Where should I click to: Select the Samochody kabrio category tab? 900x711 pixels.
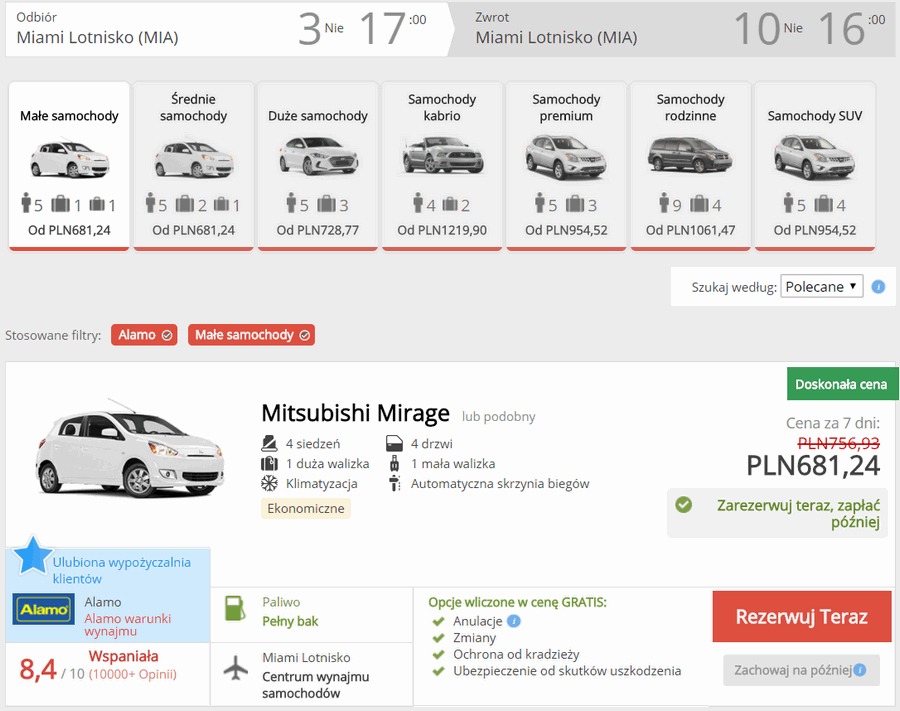pyautogui.click(x=442, y=166)
